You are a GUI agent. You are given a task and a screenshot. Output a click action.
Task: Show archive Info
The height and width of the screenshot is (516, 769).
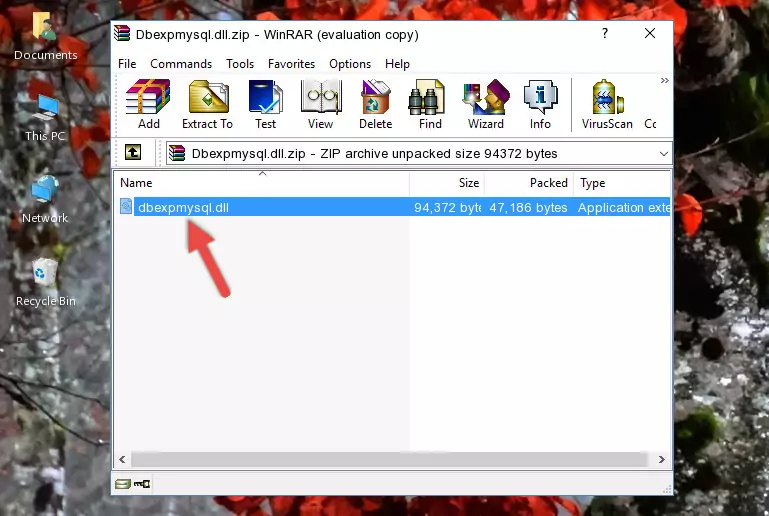(540, 104)
